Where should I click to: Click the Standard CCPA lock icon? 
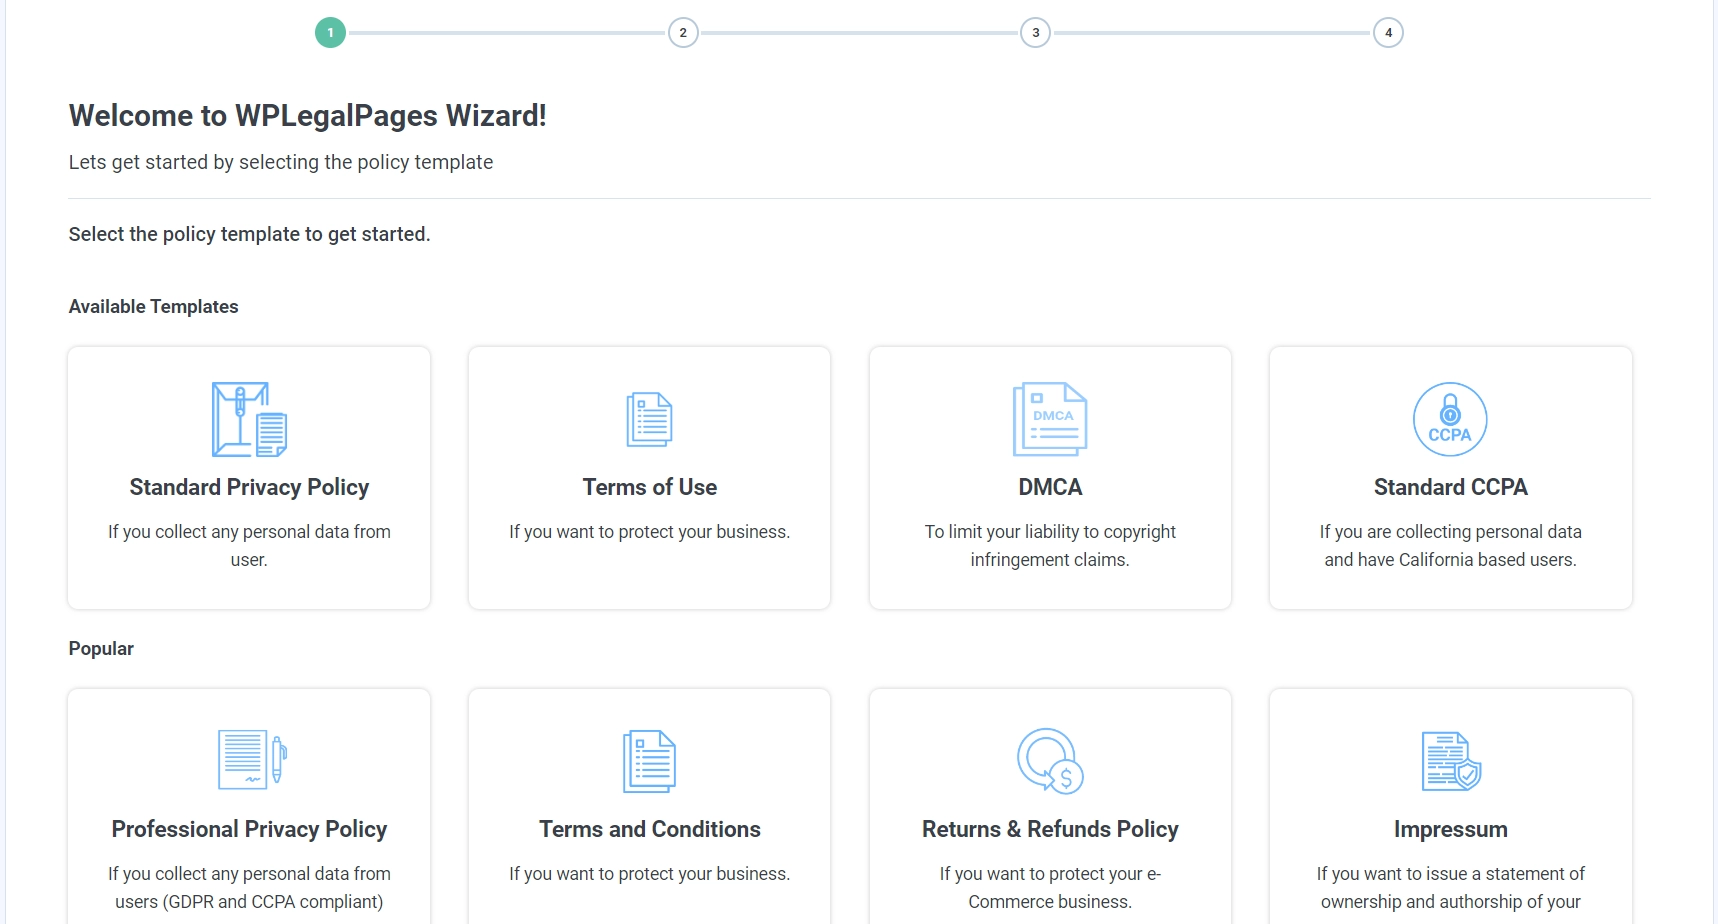click(1449, 420)
